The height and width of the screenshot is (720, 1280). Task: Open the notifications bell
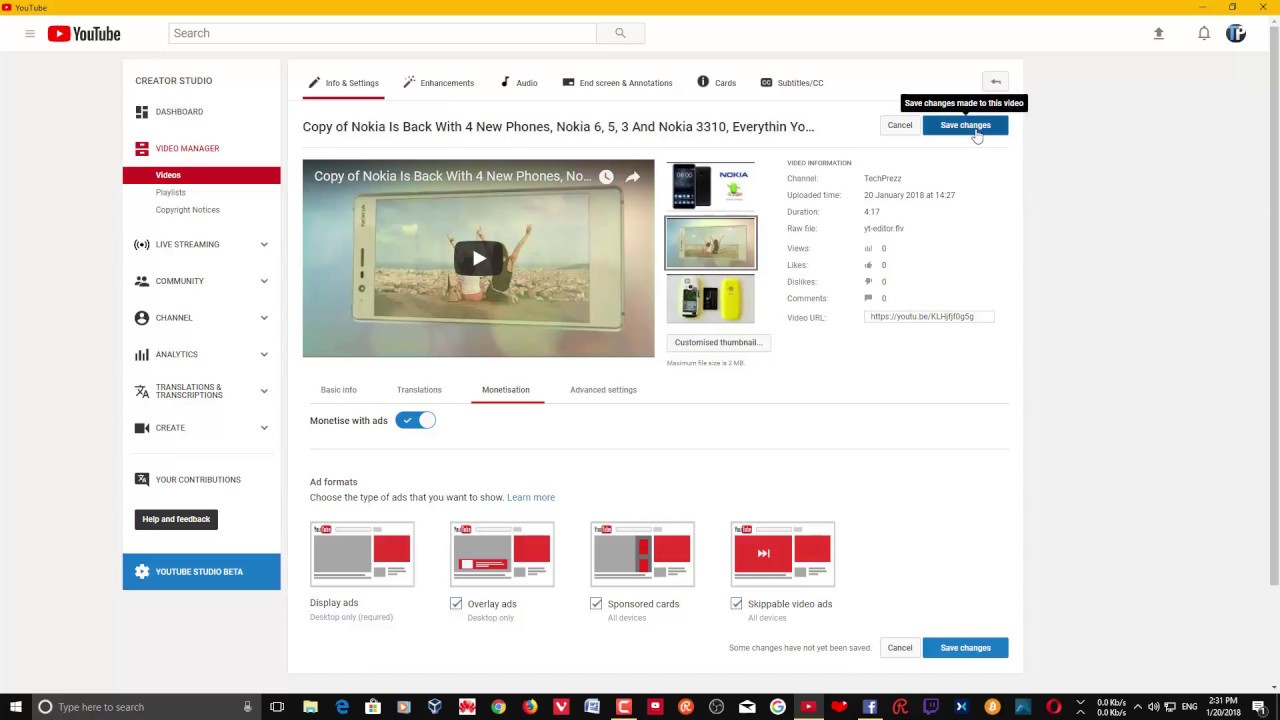click(1204, 34)
